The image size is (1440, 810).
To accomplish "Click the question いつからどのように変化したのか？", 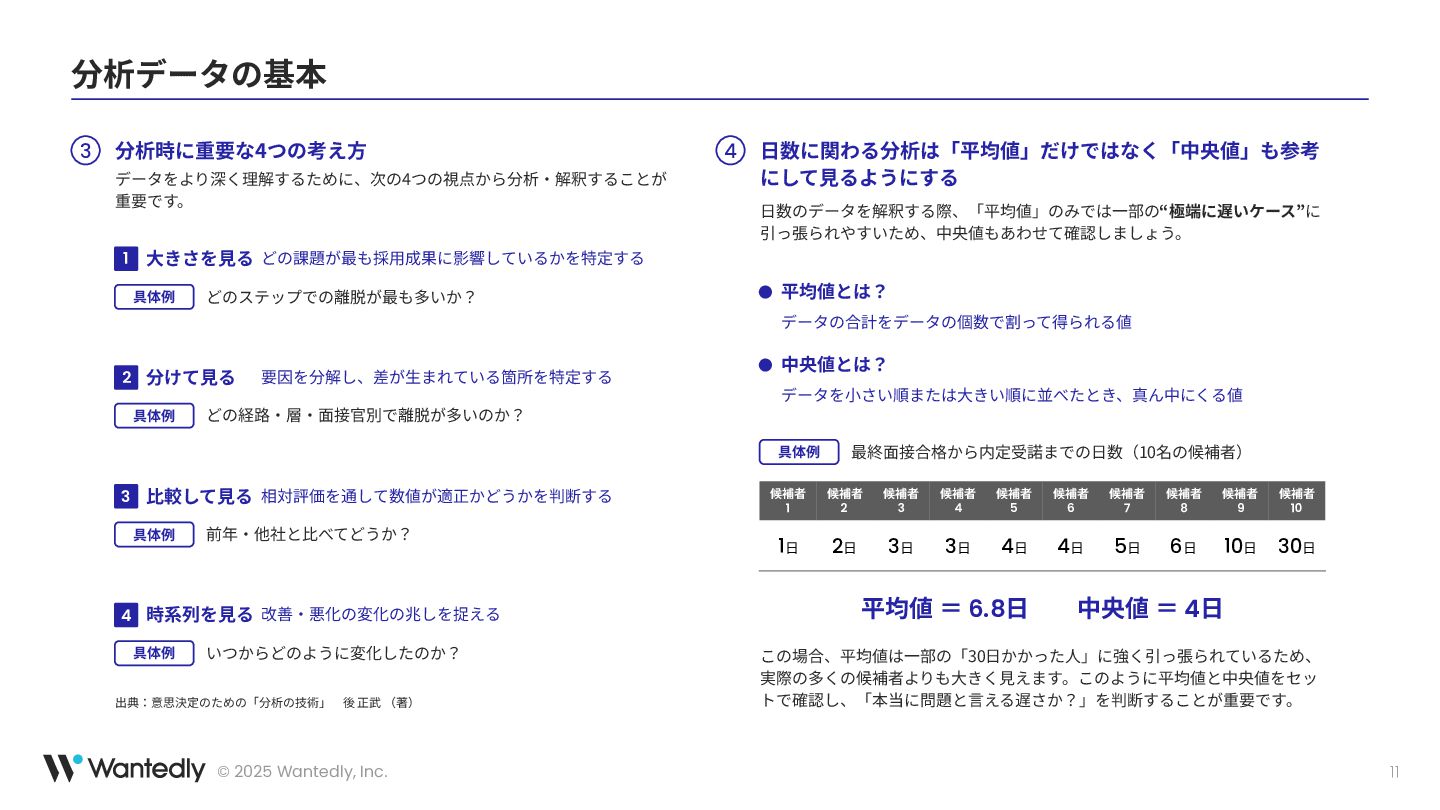I will tap(334, 653).
